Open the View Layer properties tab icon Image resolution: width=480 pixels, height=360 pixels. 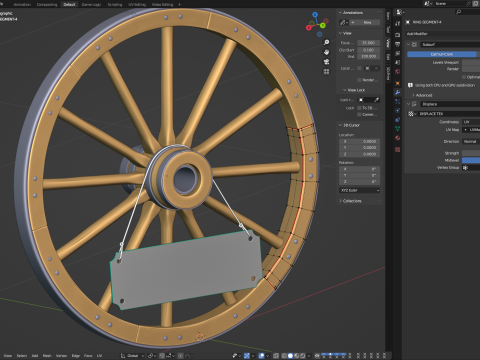397,53
